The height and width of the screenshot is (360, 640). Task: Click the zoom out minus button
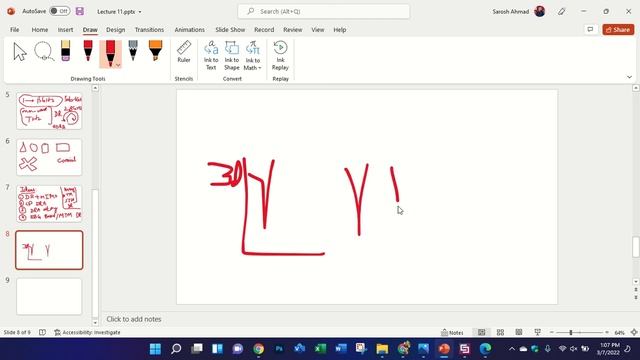[551, 332]
